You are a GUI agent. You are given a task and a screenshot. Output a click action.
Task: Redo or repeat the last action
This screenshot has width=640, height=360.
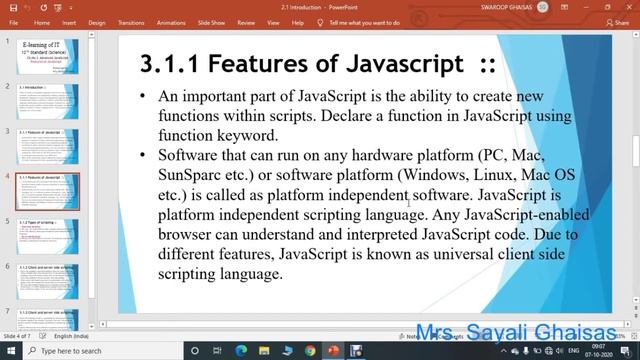pyautogui.click(x=43, y=8)
